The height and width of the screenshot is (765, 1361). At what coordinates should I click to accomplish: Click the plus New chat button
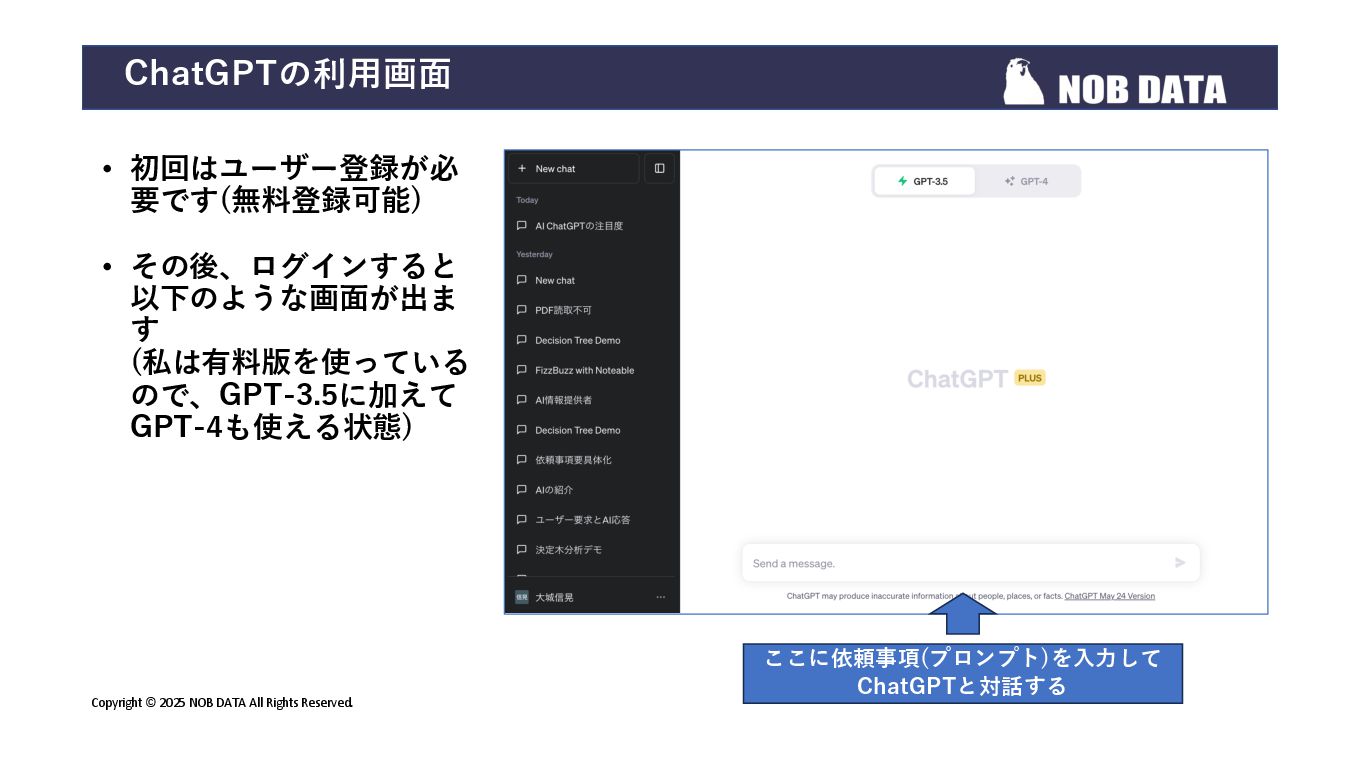[573, 168]
